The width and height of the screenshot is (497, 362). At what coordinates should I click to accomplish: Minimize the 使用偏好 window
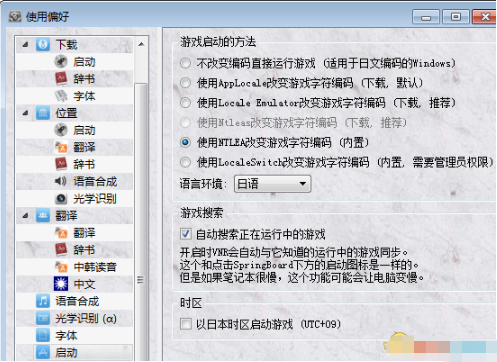point(426,17)
